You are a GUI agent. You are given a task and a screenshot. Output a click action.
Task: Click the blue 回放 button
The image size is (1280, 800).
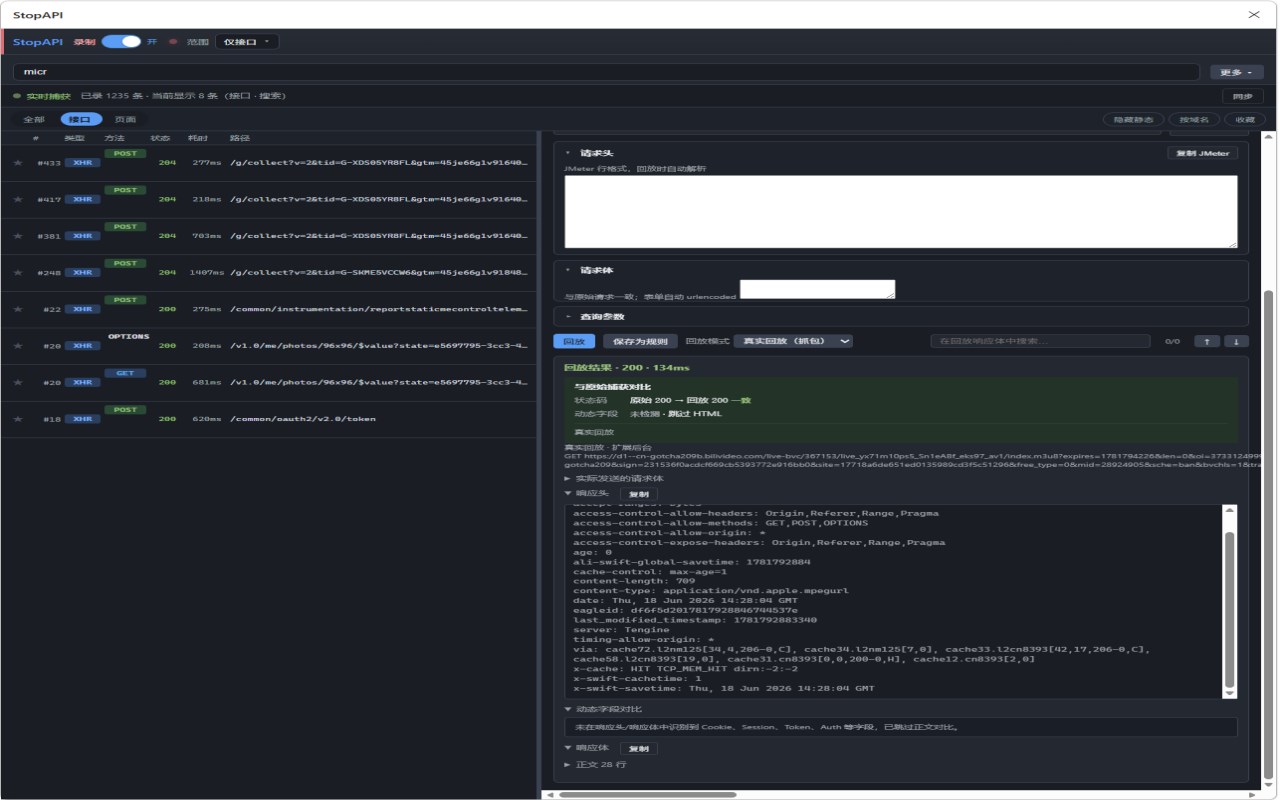point(574,341)
